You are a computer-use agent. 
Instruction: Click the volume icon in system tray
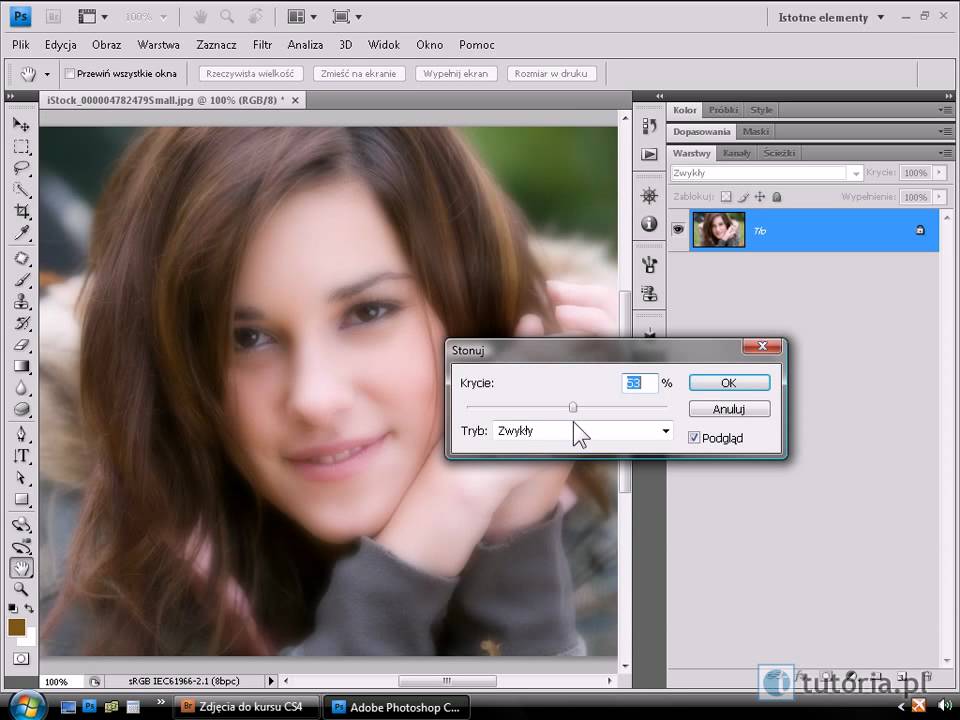tap(945, 707)
